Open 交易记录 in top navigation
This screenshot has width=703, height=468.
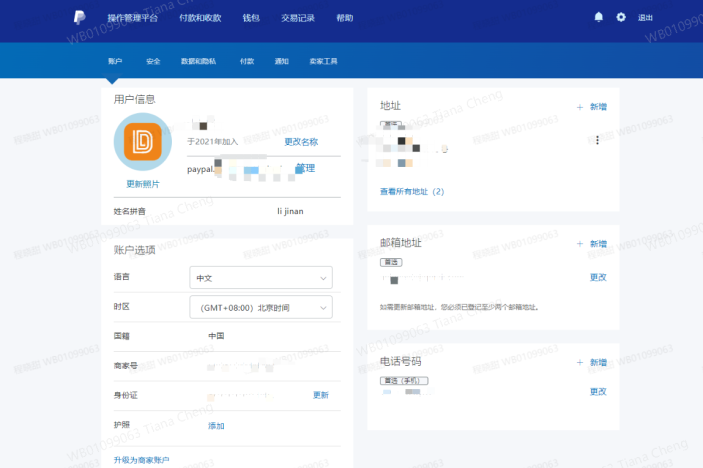297,18
